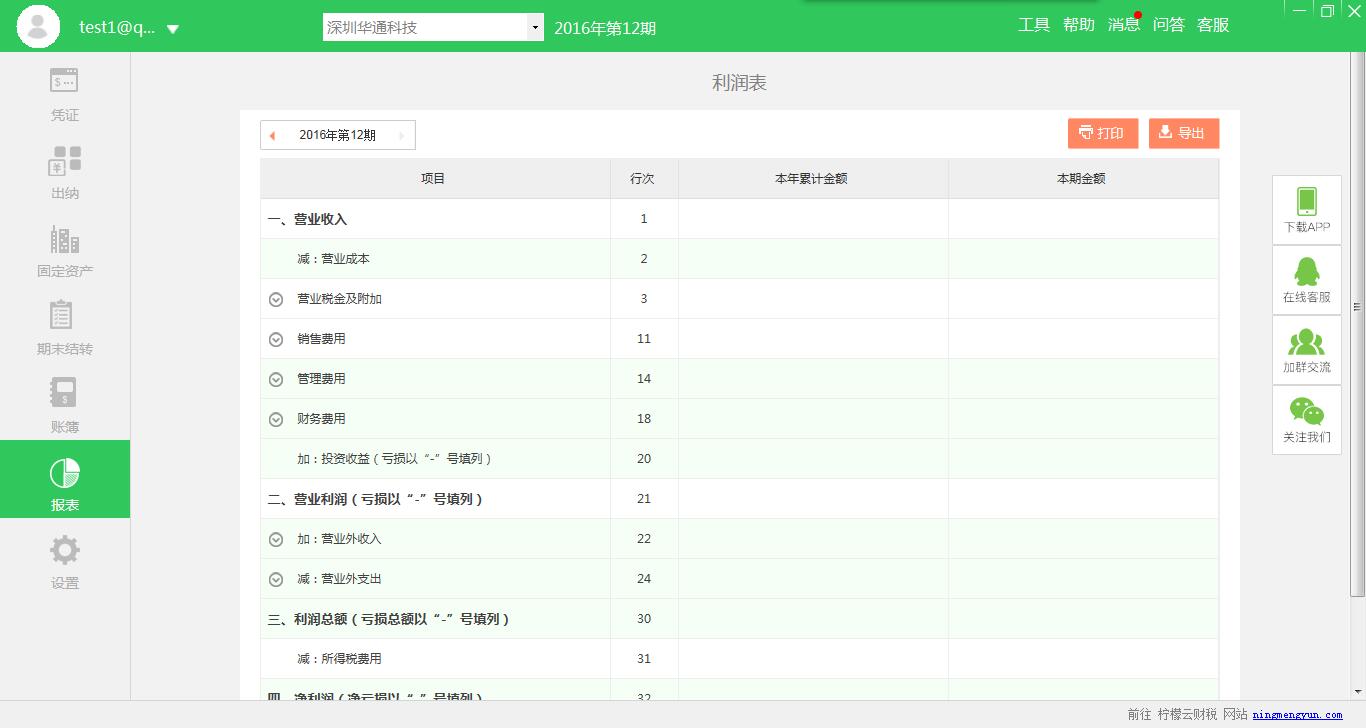Screen dimensions: 1366x728
Task: Click the 下载APP phone icon
Action: [x=1306, y=201]
